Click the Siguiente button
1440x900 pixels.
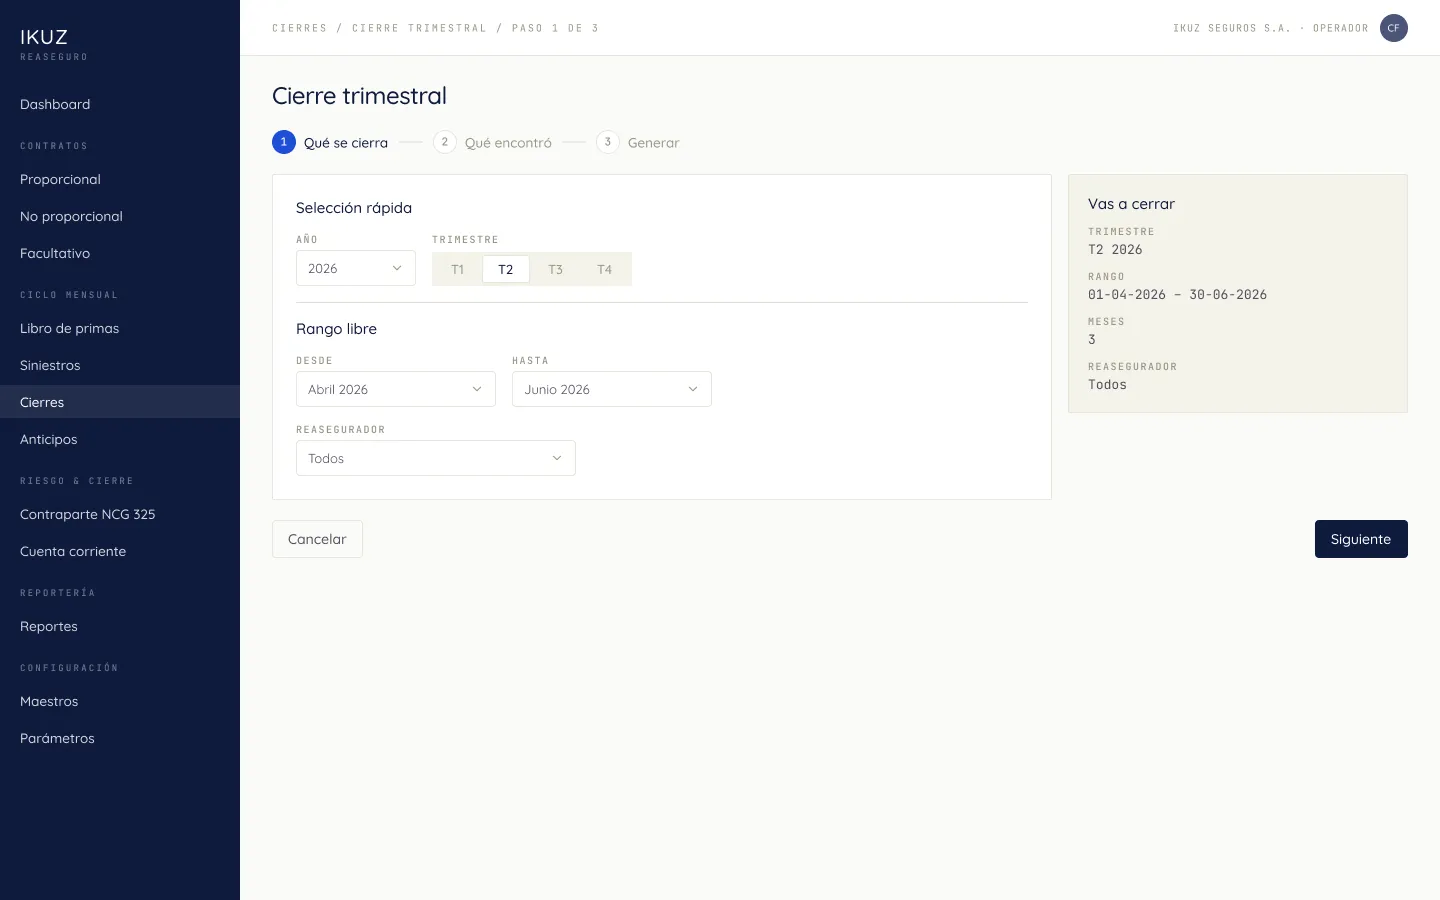tap(1361, 539)
